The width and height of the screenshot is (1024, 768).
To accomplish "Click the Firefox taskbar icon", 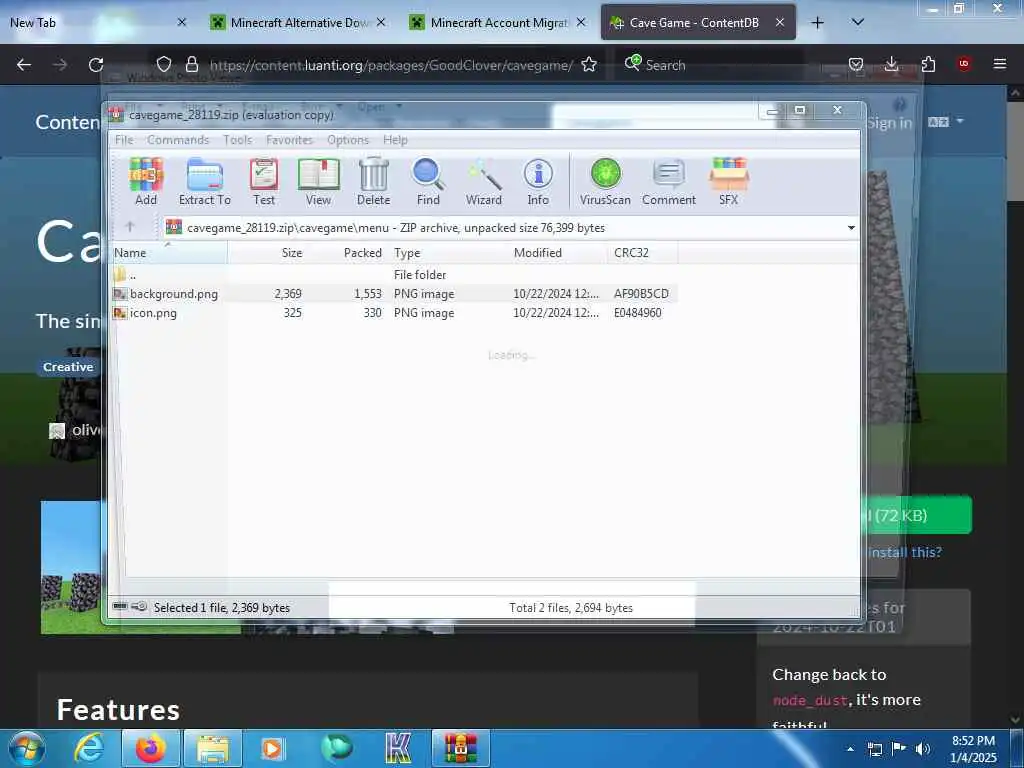I will (x=150, y=748).
